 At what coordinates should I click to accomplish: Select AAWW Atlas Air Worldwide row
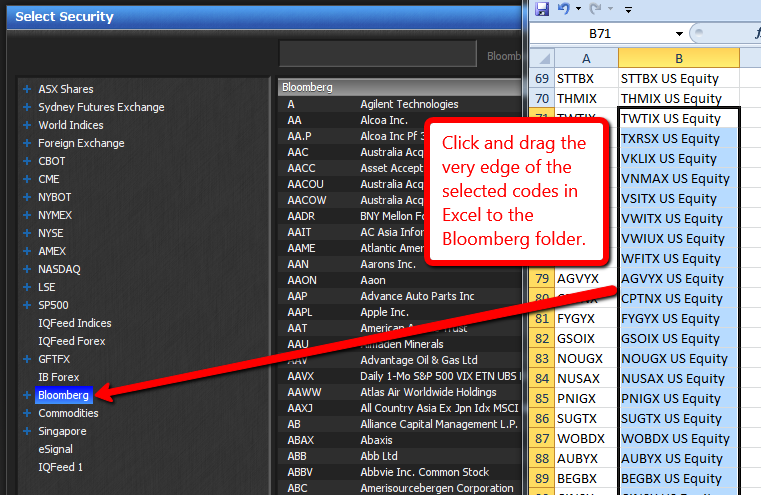click(x=399, y=393)
